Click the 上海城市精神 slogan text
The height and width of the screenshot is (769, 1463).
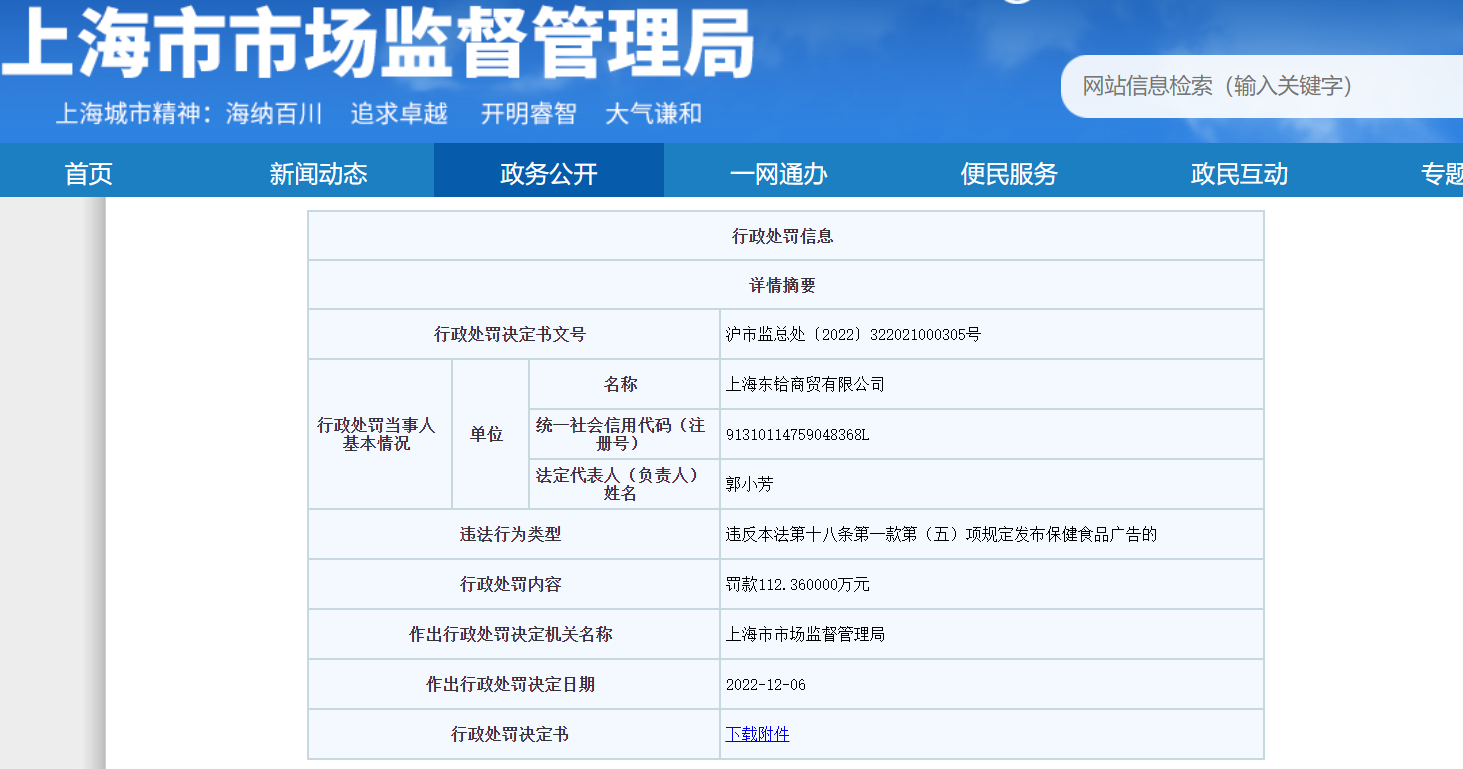[x=378, y=114]
